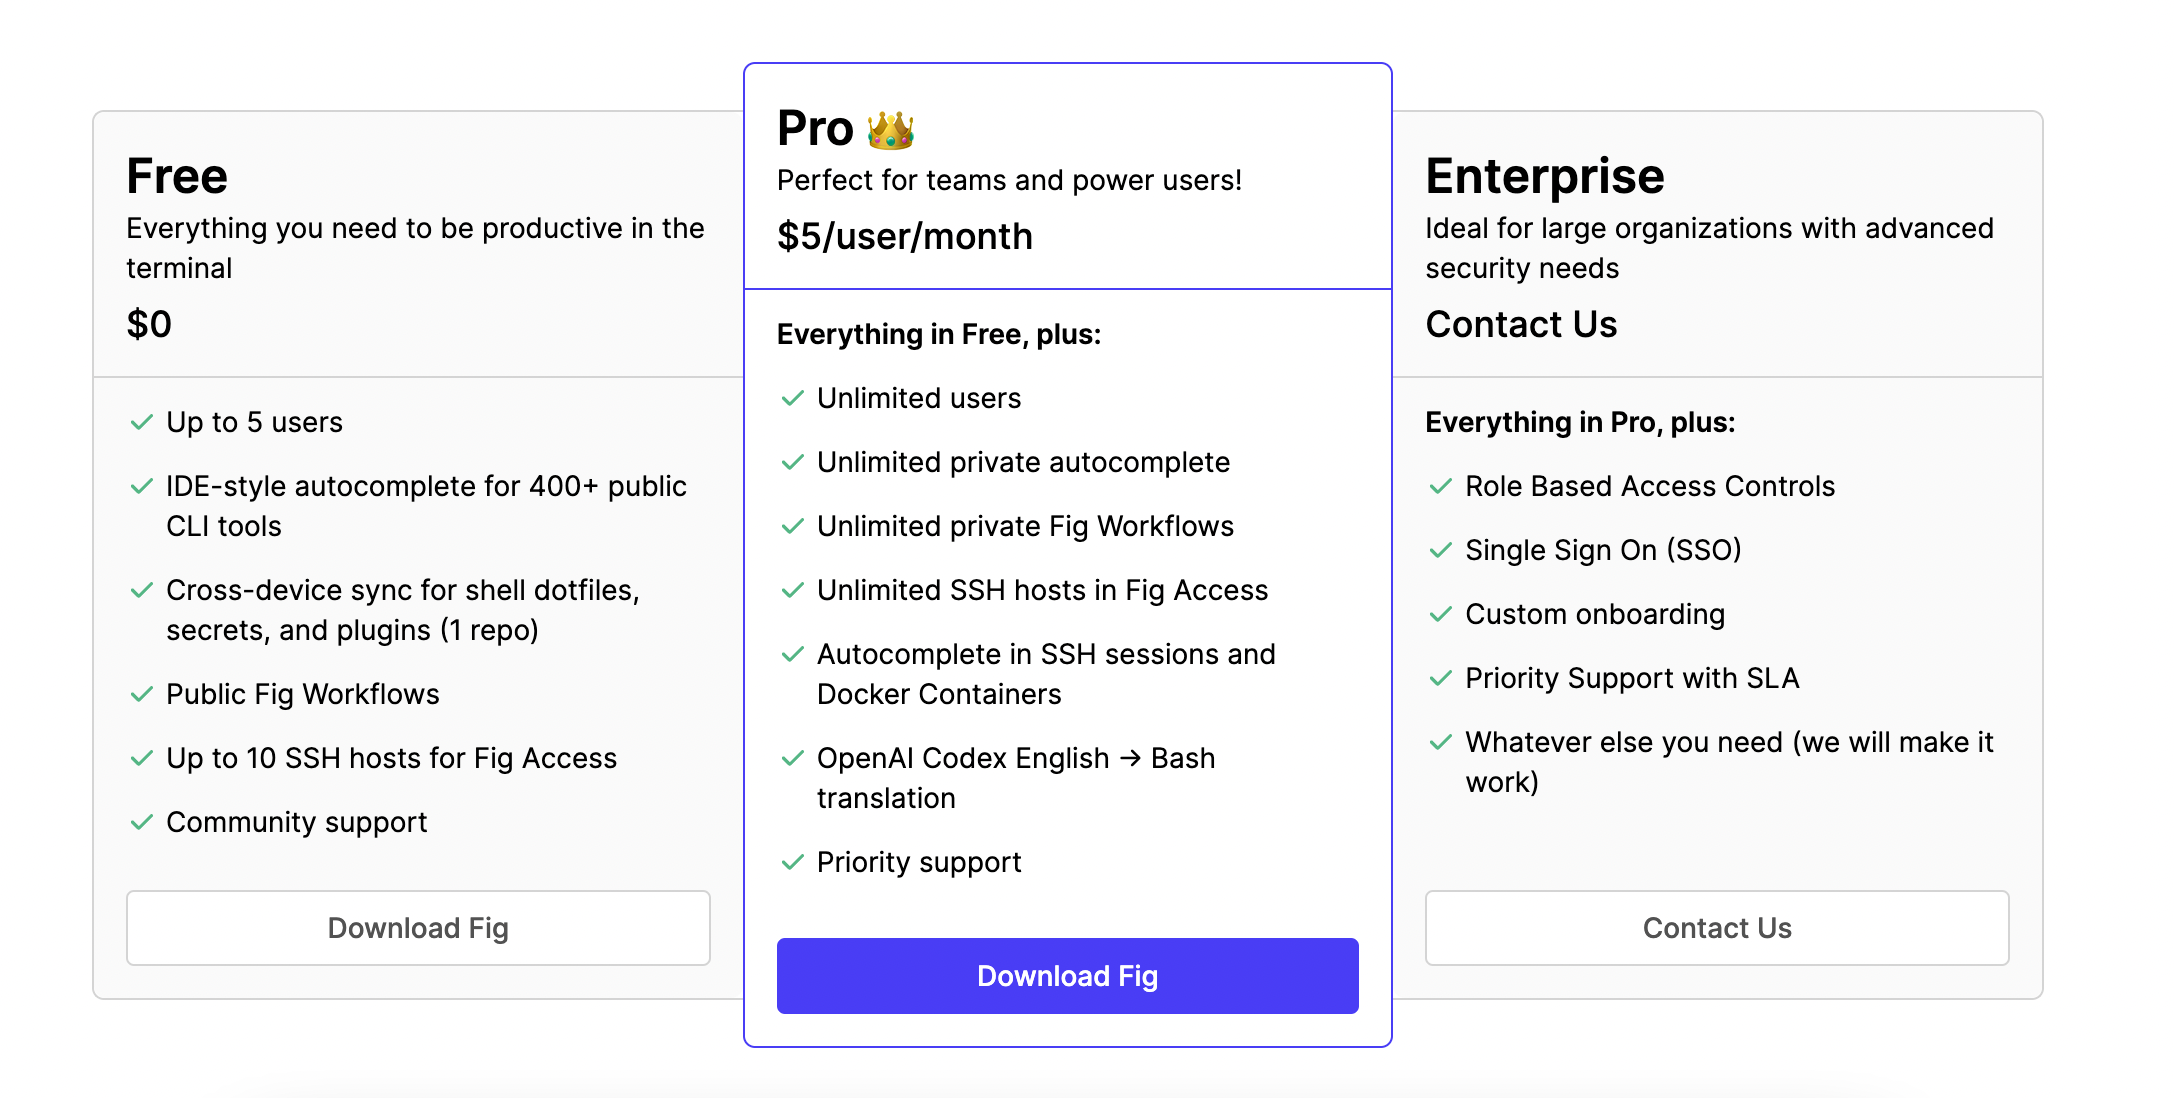Screen dimensions: 2174x1098
Task: Click the checkmark beside Up to 5 users
Action: point(141,423)
